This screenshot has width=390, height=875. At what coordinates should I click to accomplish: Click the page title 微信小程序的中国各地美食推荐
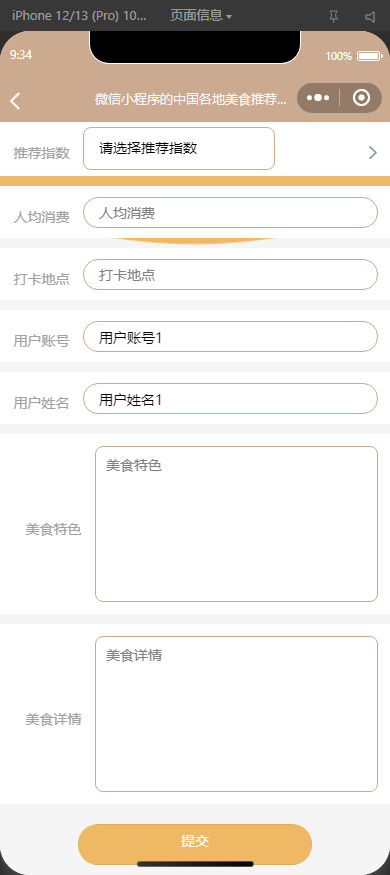(x=191, y=99)
